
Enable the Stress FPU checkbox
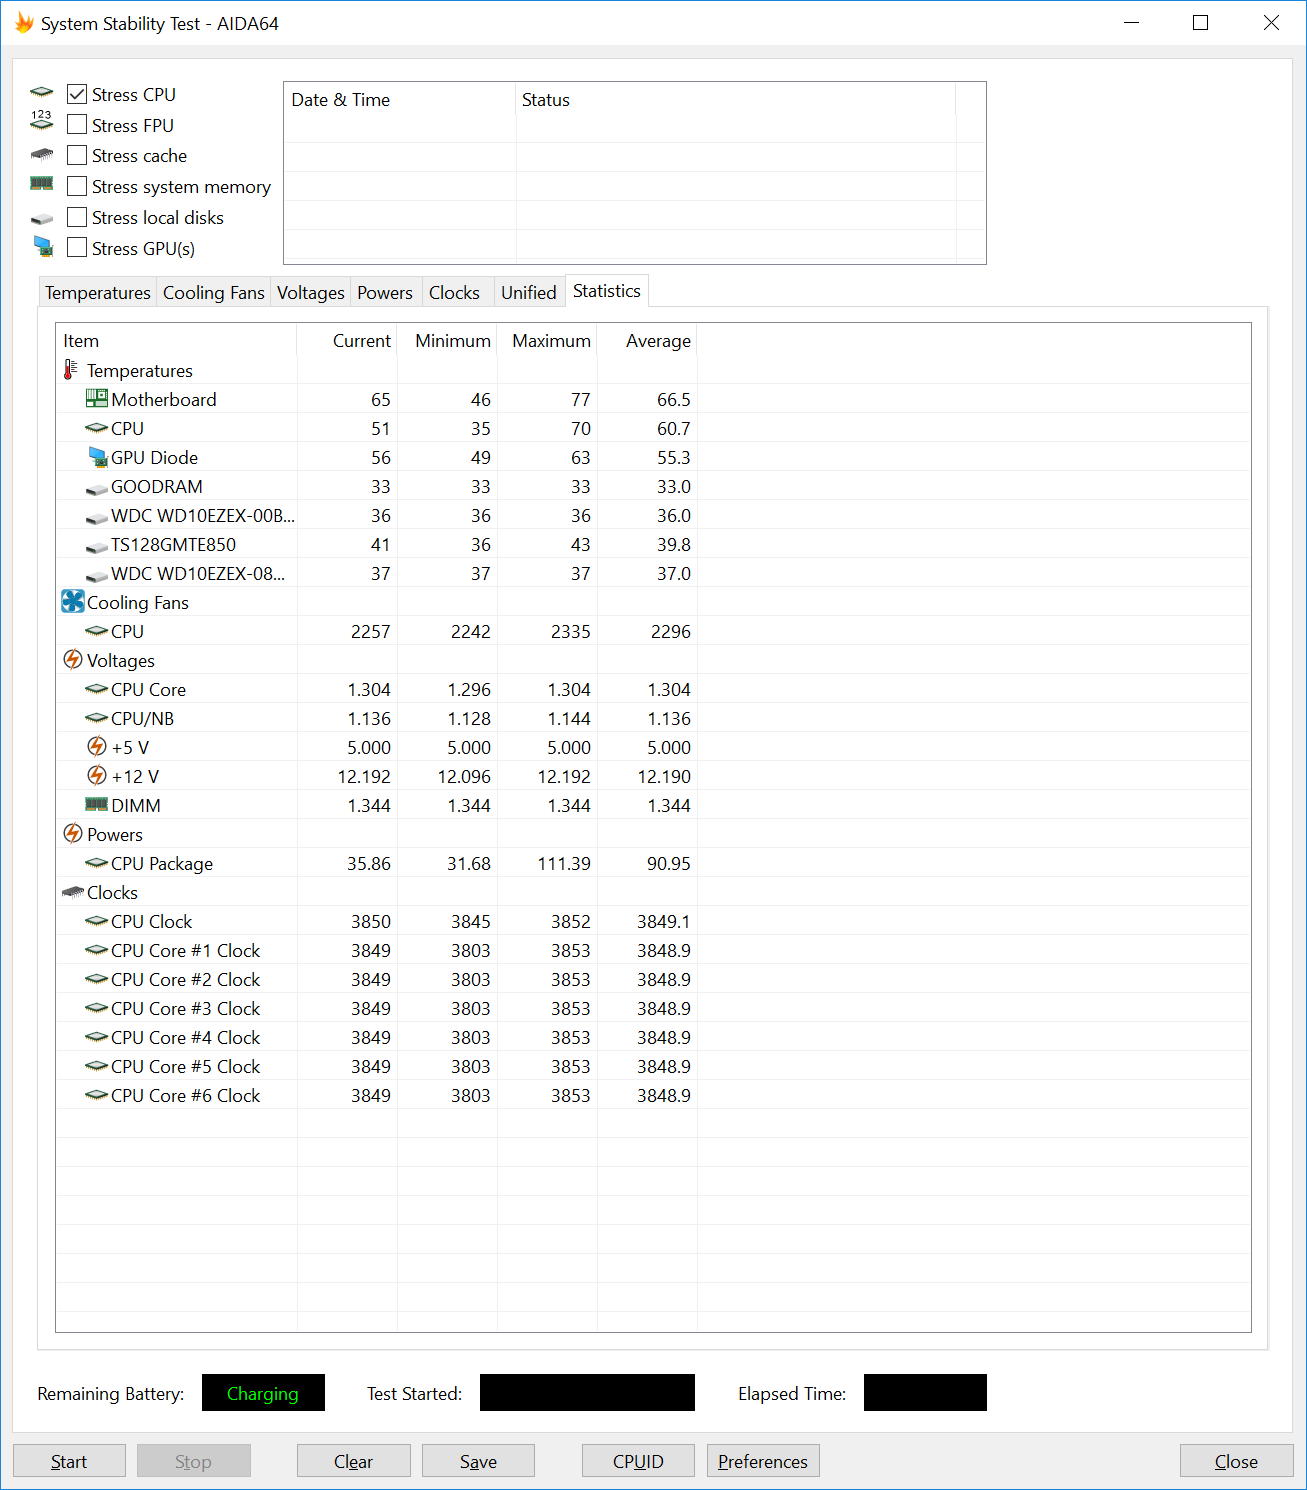(77, 125)
